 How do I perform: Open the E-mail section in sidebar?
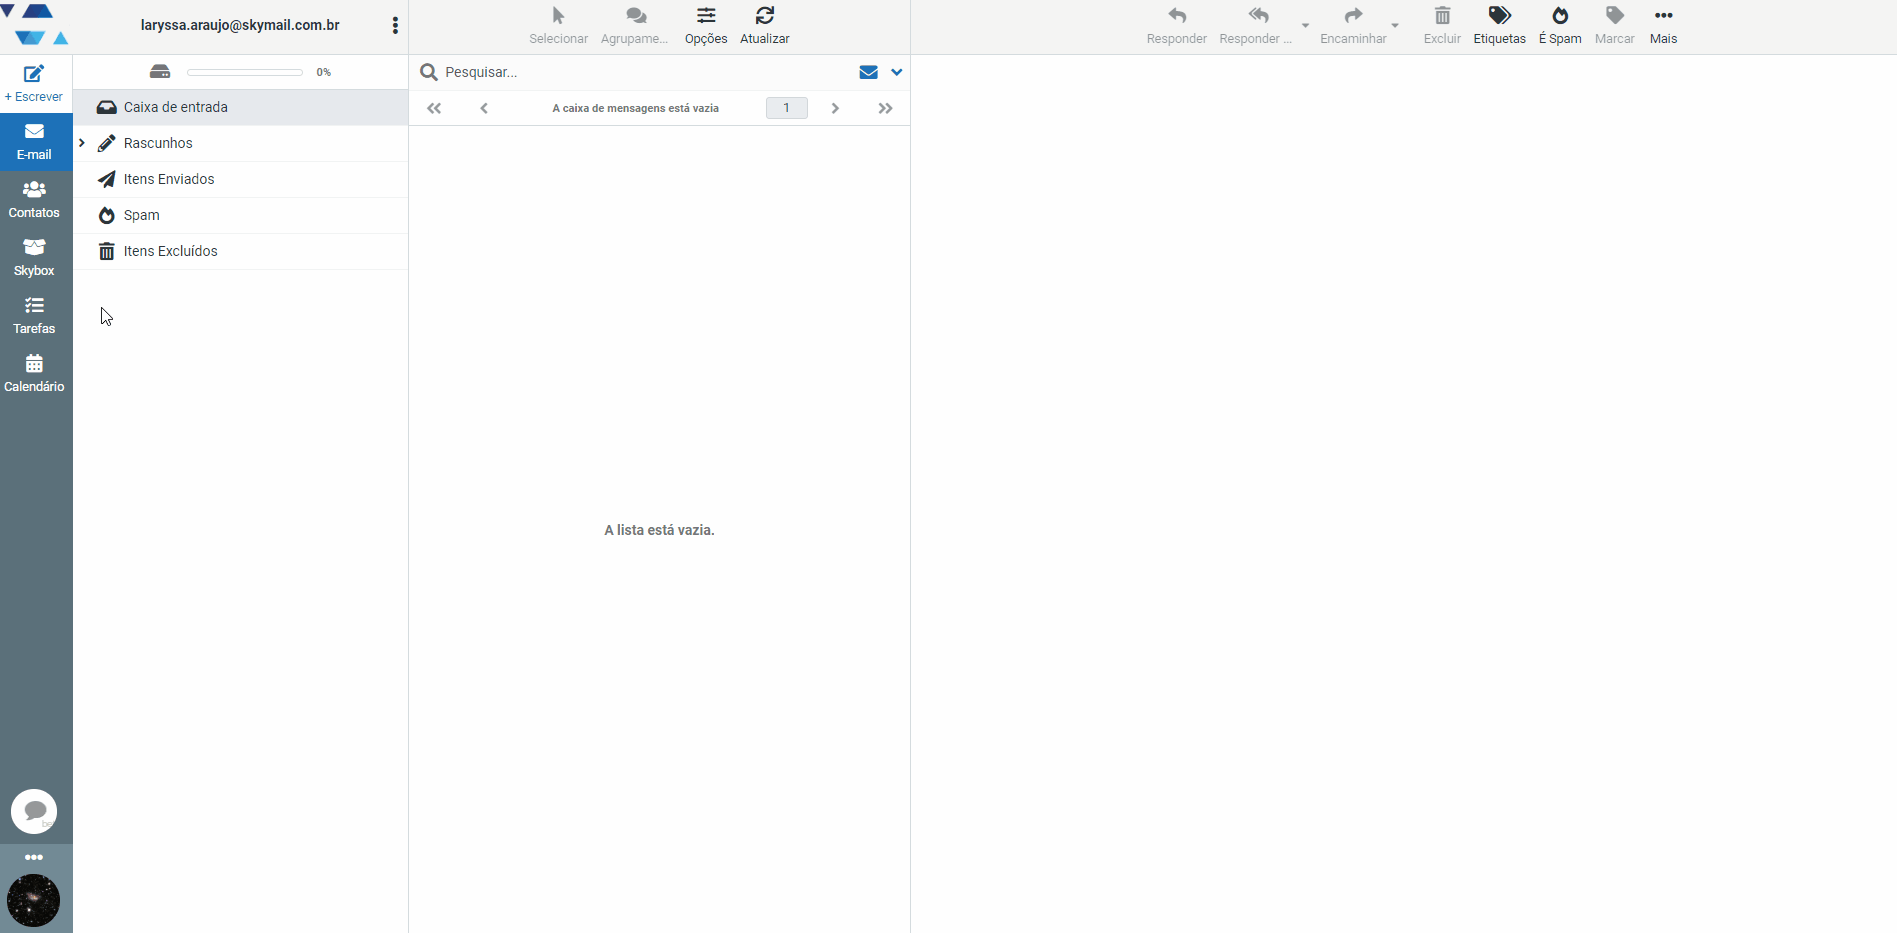pyautogui.click(x=34, y=141)
